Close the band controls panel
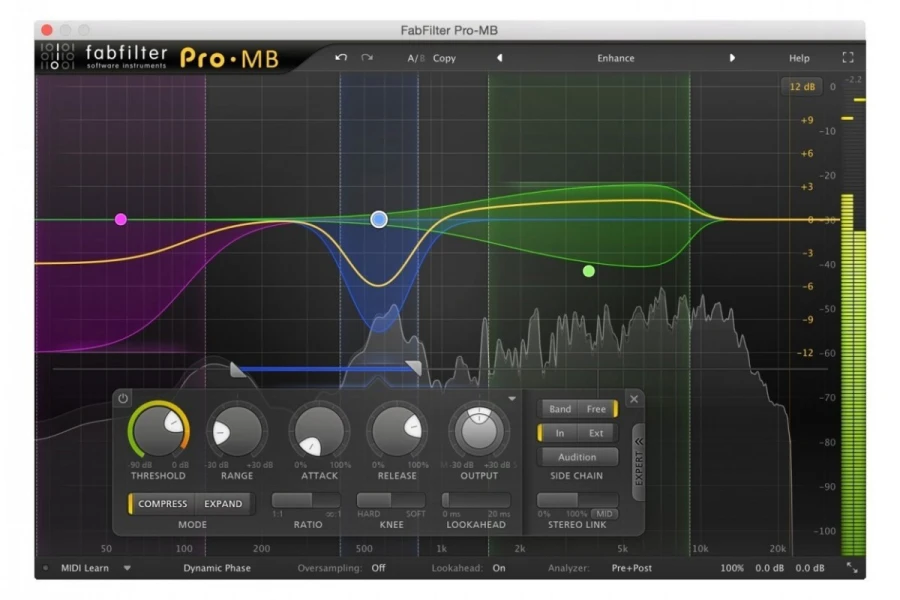This screenshot has height=600, width=900. click(634, 398)
